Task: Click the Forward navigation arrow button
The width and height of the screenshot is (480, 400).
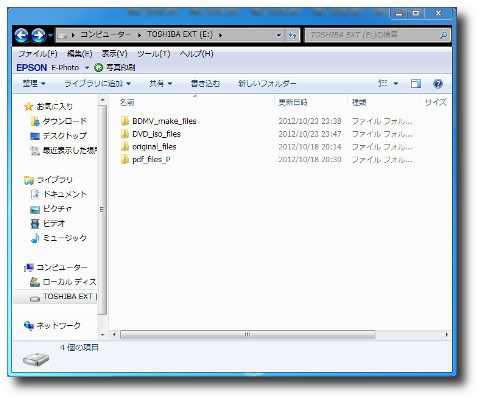Action: click(38, 35)
